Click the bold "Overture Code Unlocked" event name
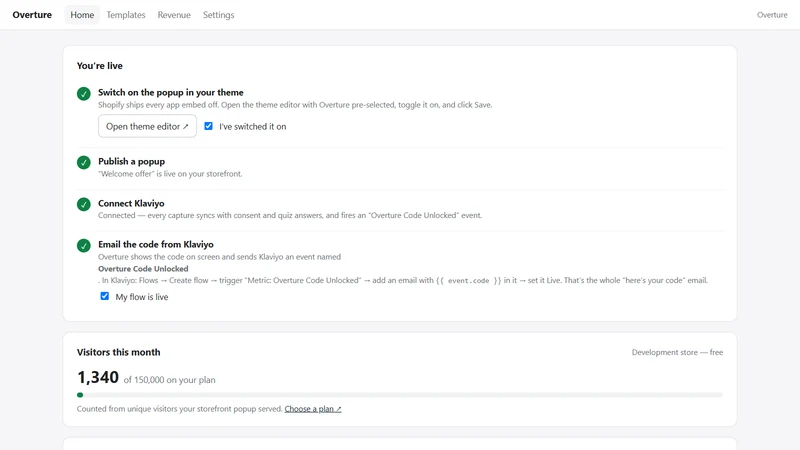Screen dimensions: 800x450 pos(143,268)
